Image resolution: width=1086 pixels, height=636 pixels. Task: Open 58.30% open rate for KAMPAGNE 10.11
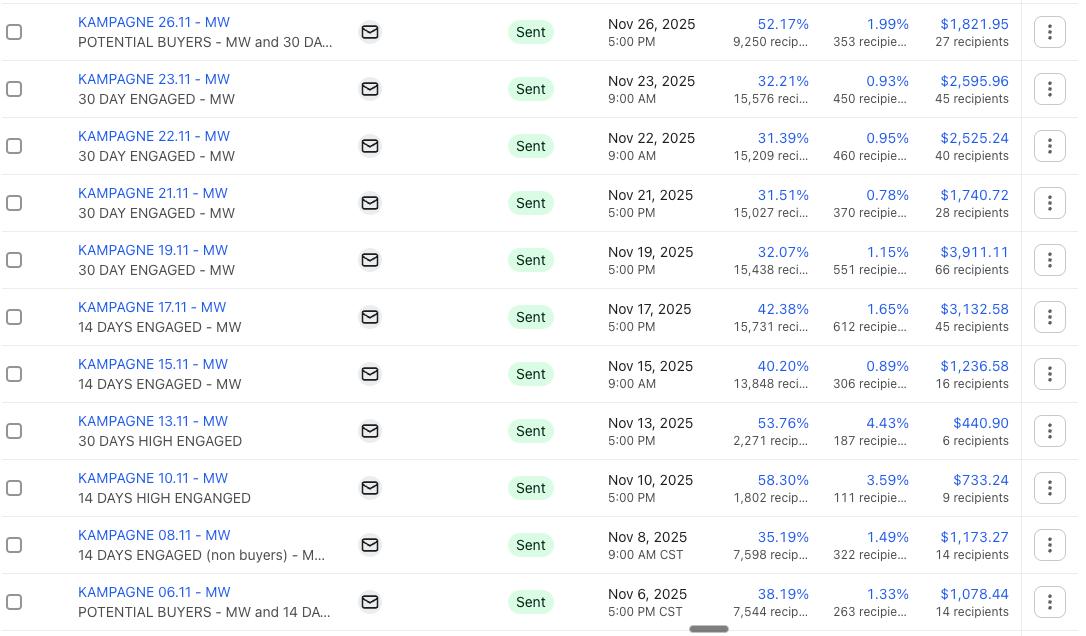point(783,480)
